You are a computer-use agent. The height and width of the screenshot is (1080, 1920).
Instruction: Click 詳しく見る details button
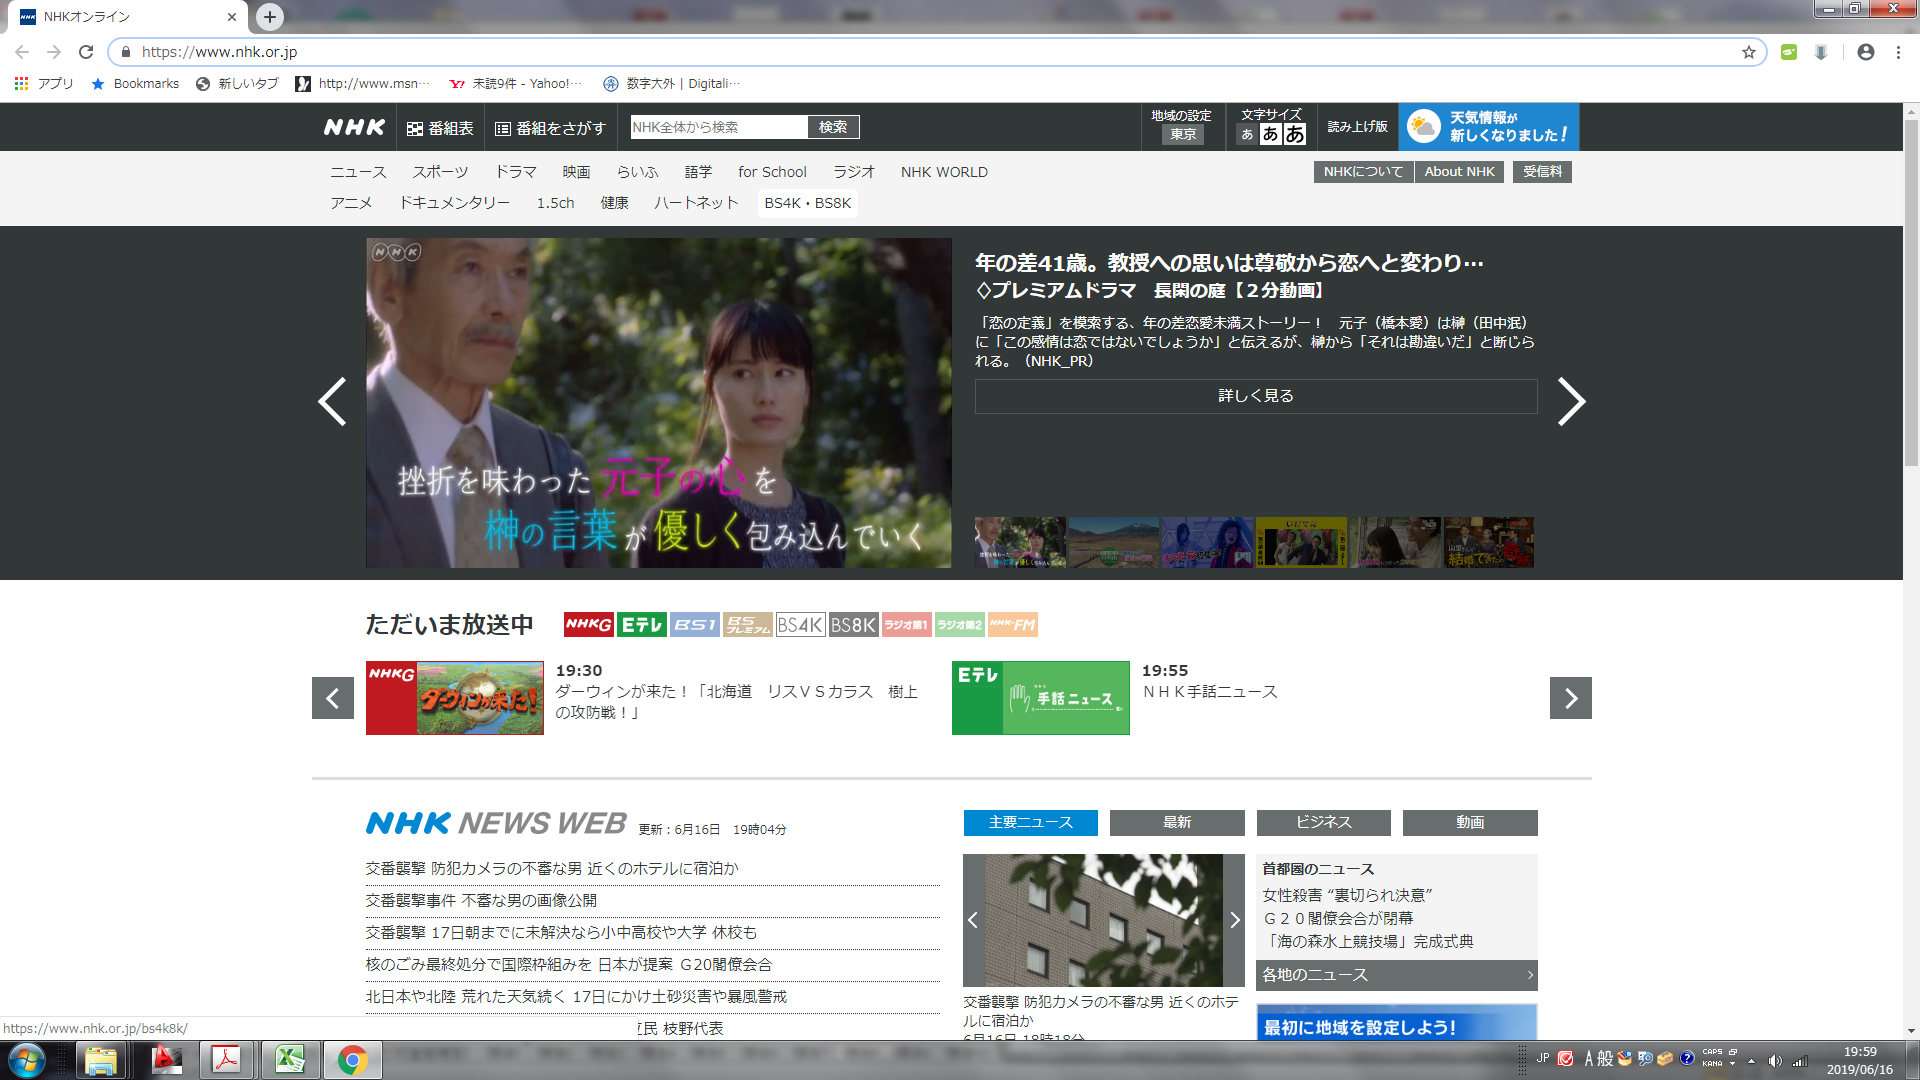(1256, 396)
